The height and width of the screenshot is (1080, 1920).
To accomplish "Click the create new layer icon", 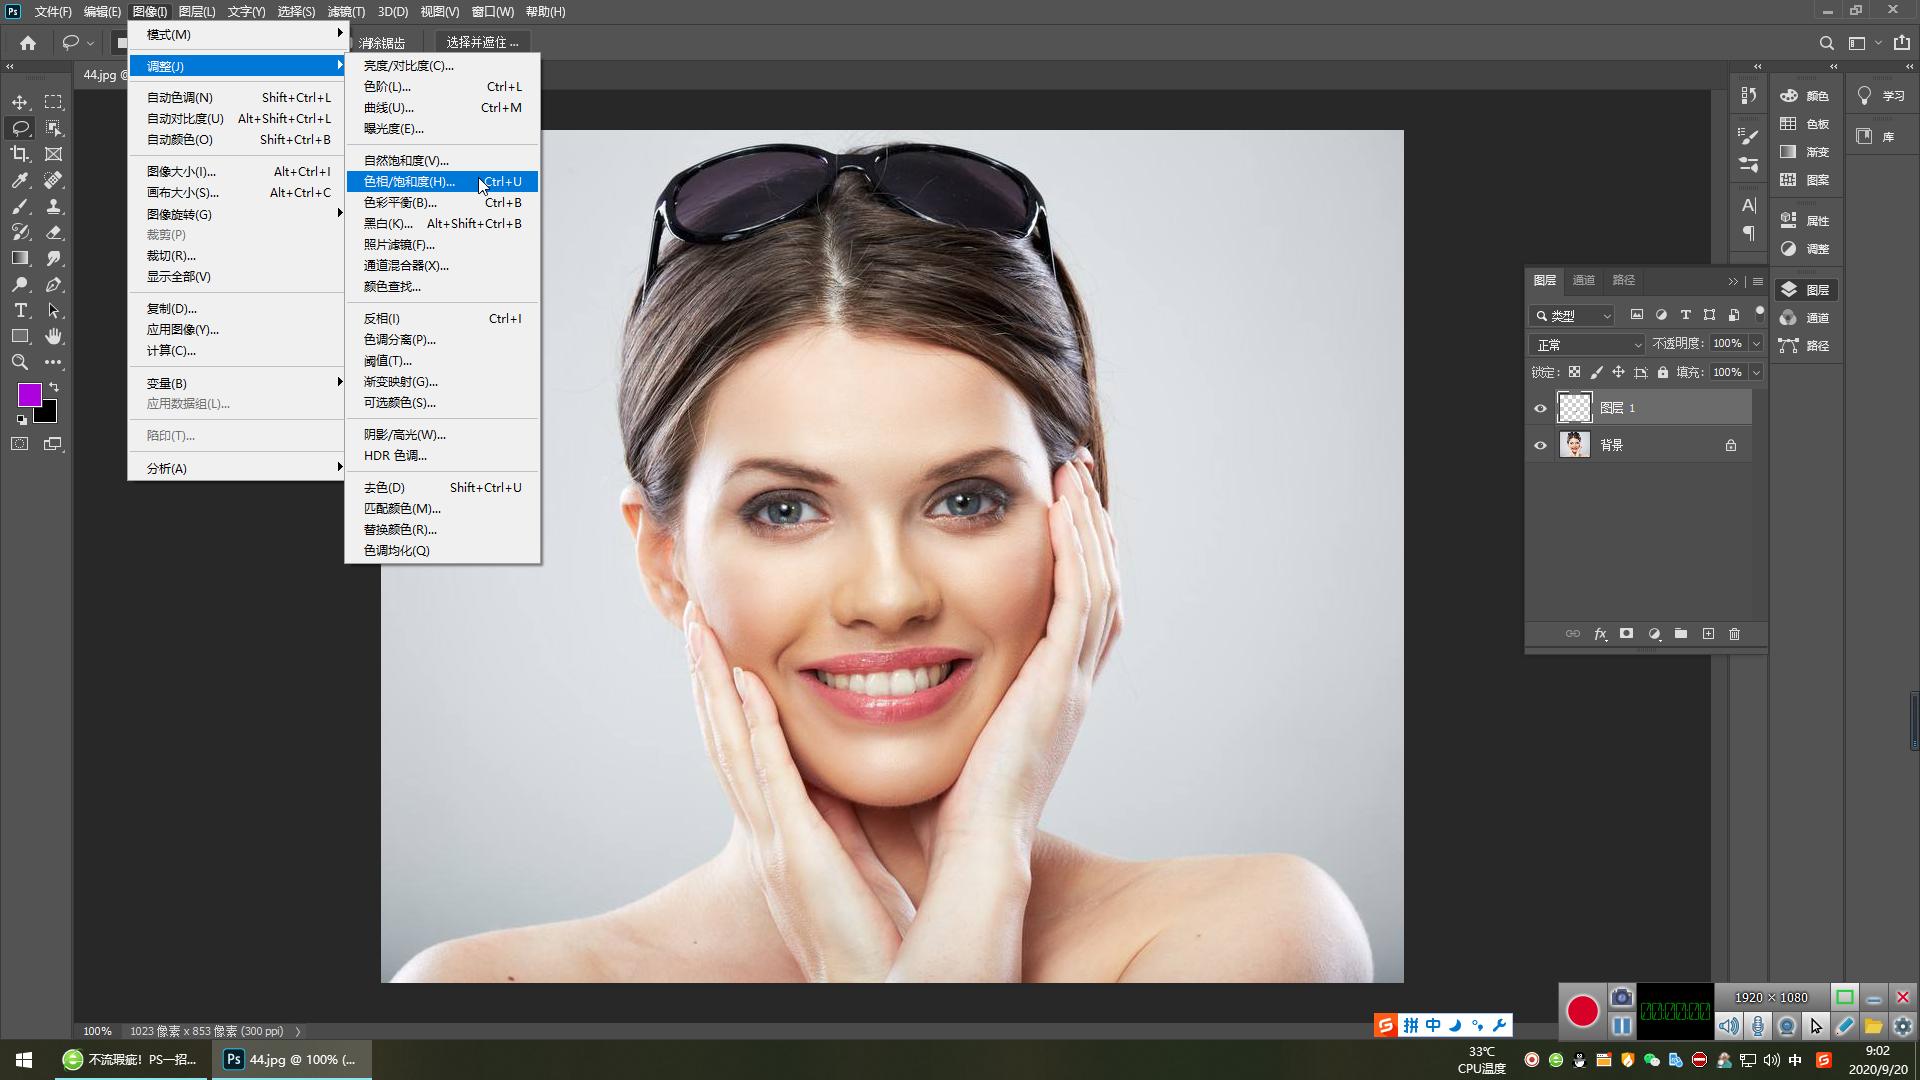I will tap(1708, 634).
